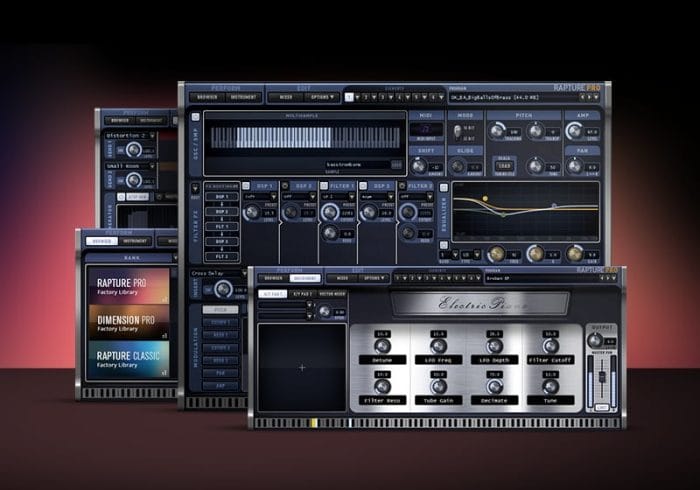Open Options menu in main editor window
The image size is (700, 490).
[322, 97]
